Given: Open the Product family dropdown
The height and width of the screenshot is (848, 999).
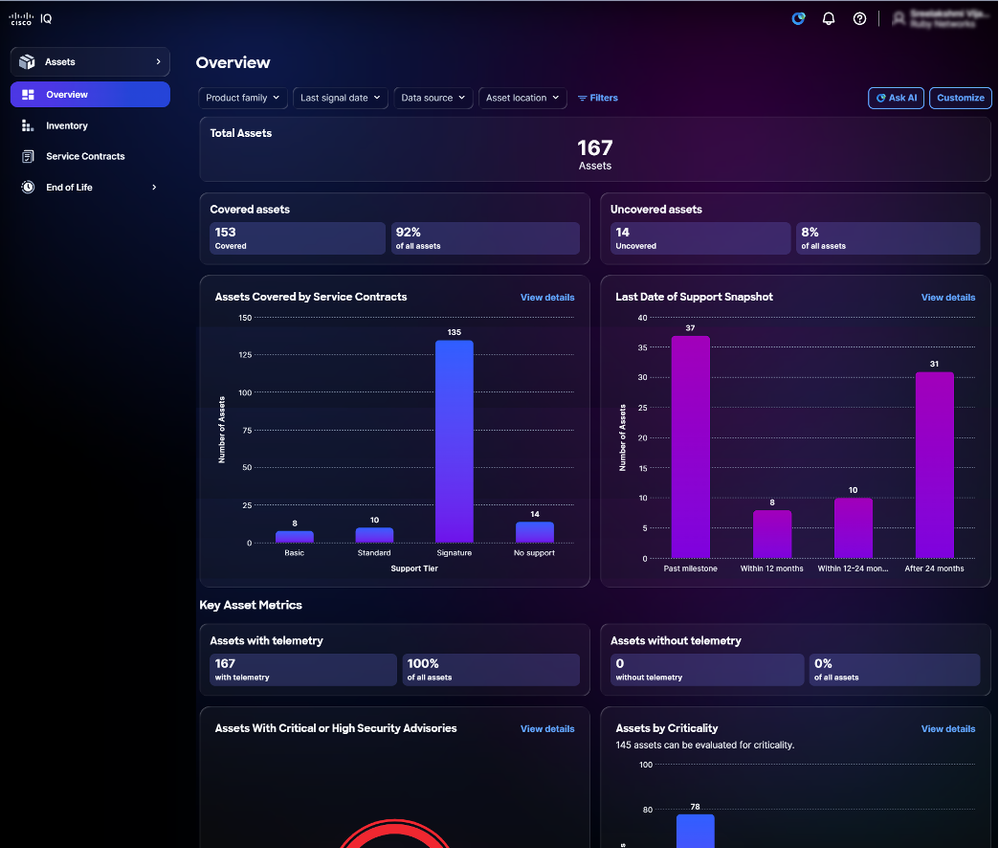Looking at the screenshot, I should pos(243,98).
